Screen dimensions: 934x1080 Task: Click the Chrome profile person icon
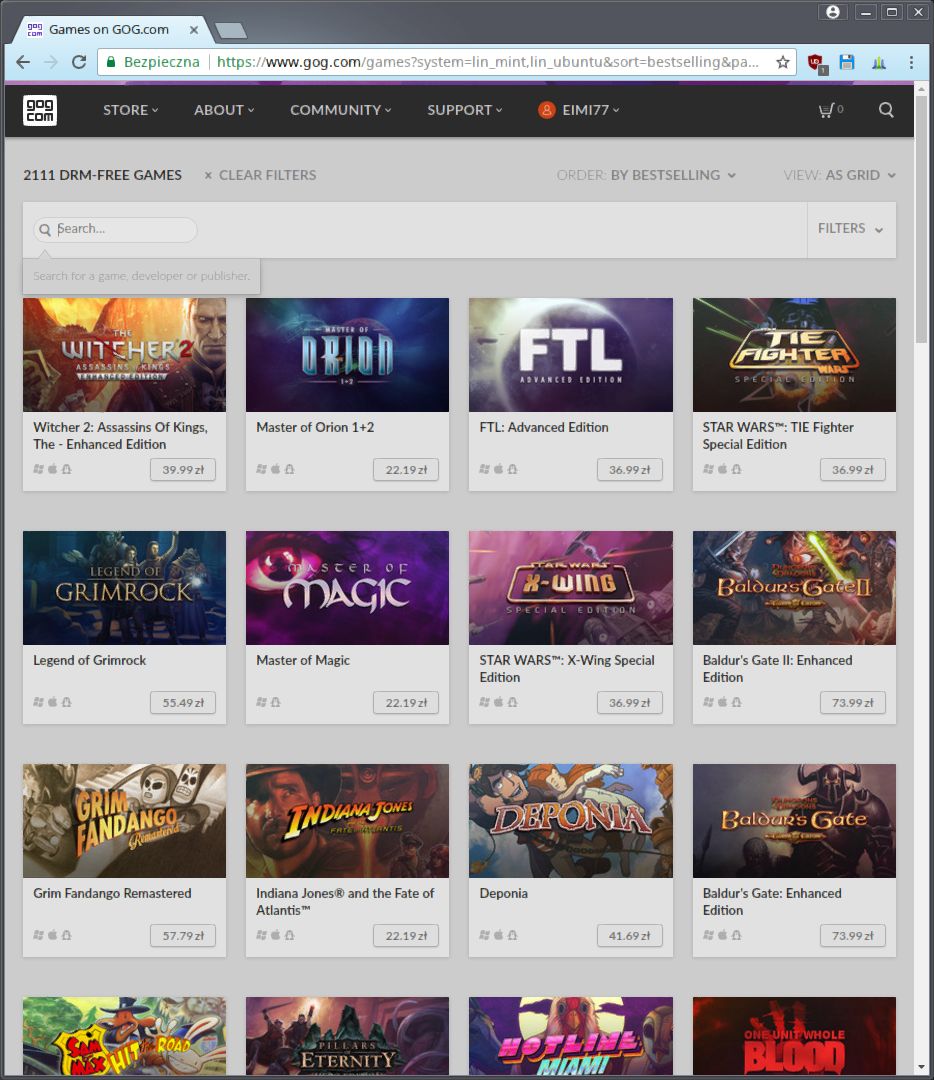(833, 12)
